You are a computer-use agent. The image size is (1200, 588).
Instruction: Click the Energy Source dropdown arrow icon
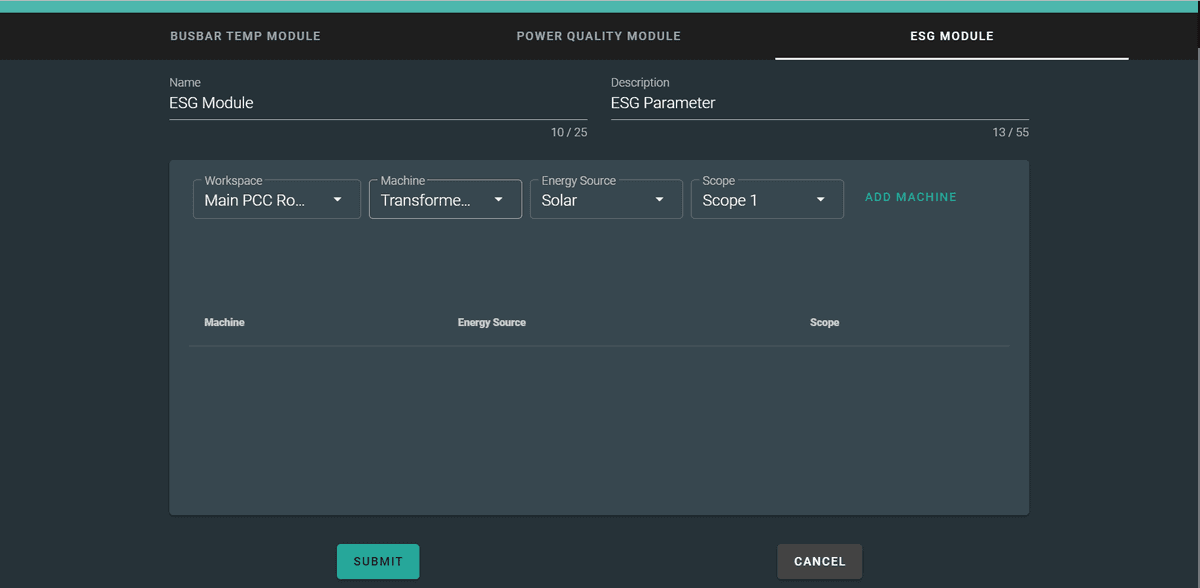click(660, 199)
